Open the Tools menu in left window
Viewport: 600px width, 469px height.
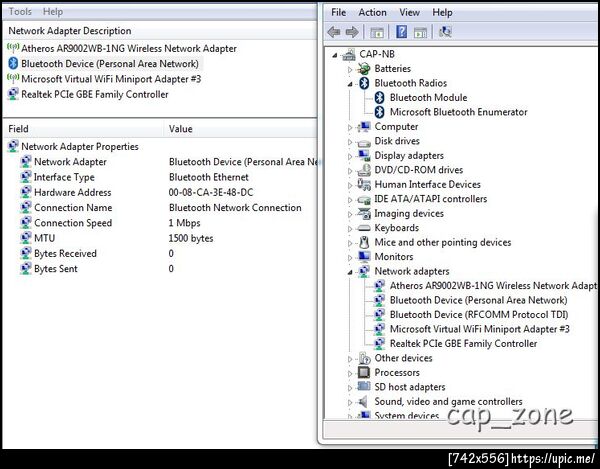coord(20,11)
